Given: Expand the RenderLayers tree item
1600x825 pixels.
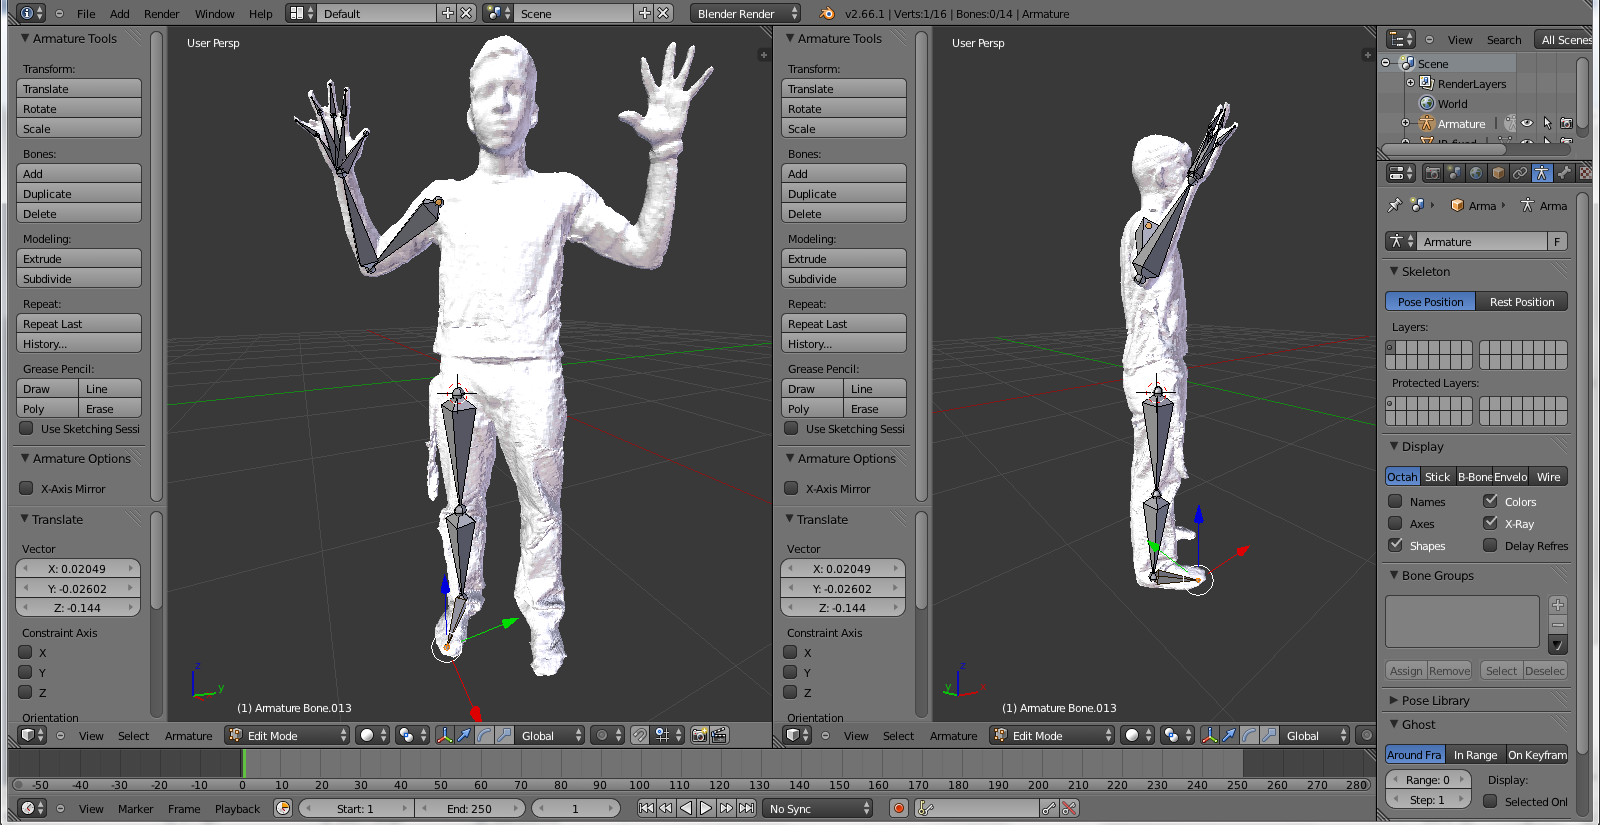Looking at the screenshot, I should [1411, 83].
